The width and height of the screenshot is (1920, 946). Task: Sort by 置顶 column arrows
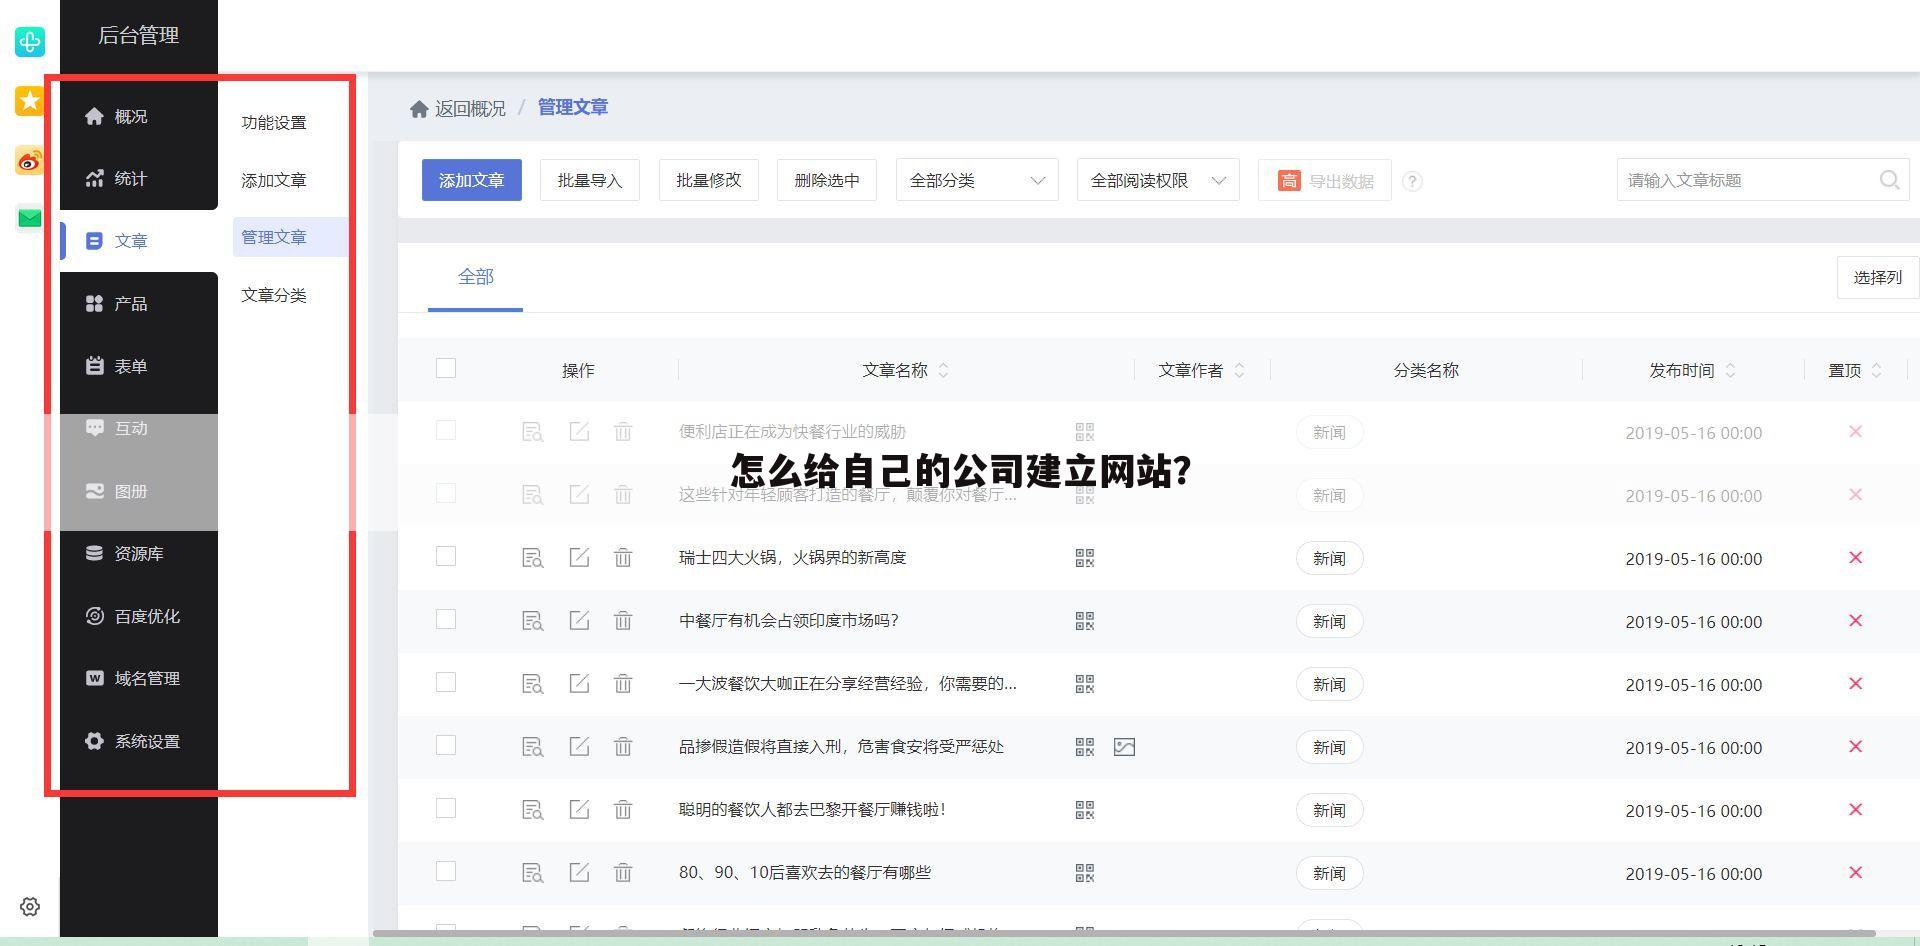1876,370
